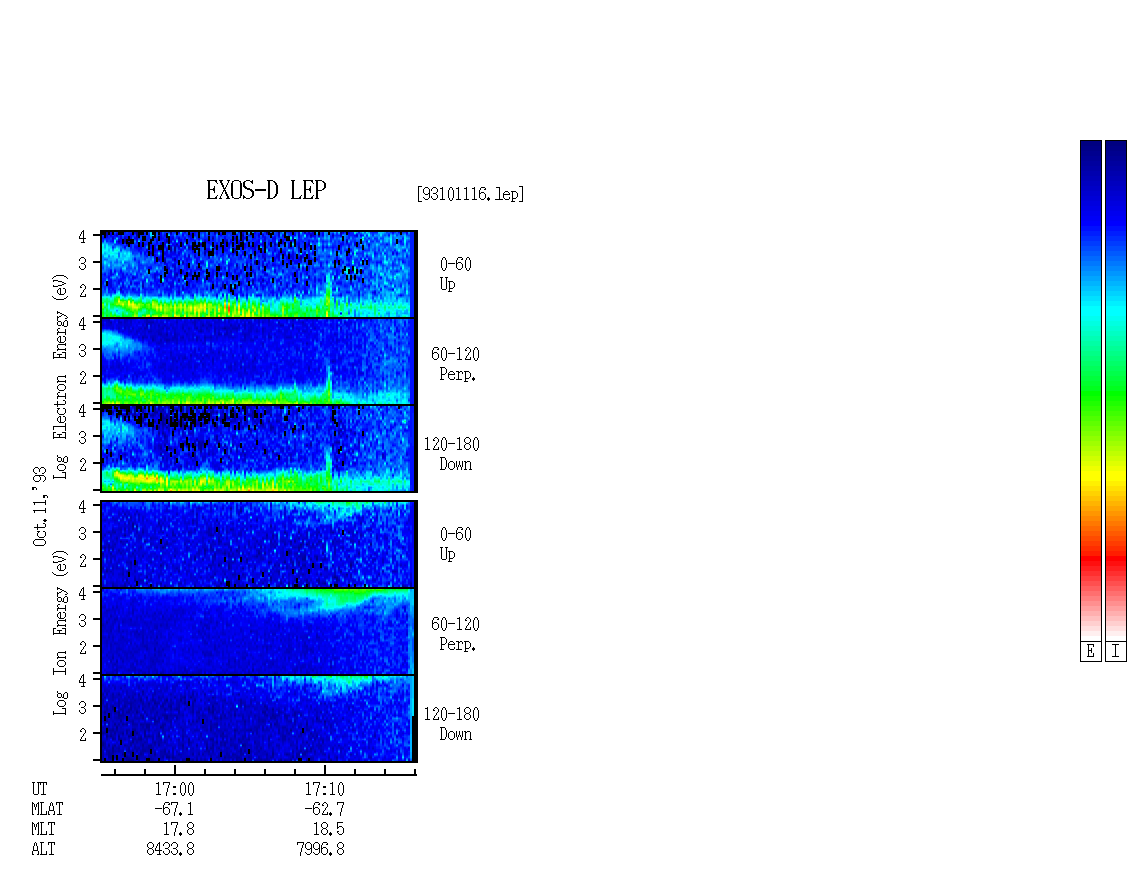Click the electron 120-180 Down pitch angle label
1130x875 pixels.
click(451, 454)
